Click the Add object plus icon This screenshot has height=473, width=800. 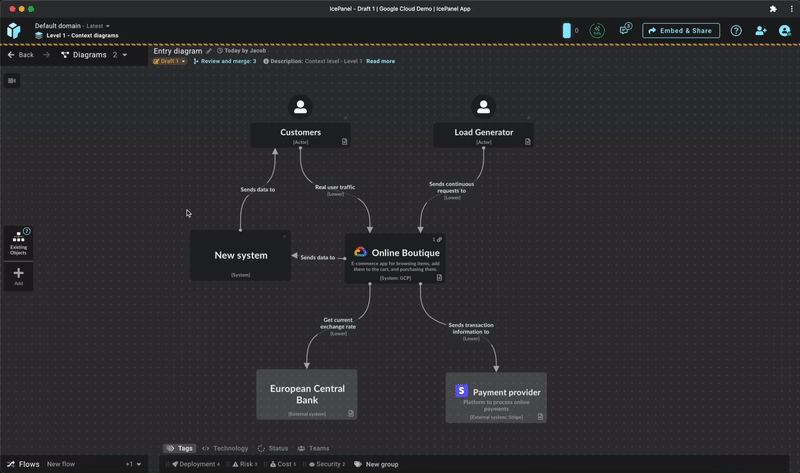[x=18, y=277]
